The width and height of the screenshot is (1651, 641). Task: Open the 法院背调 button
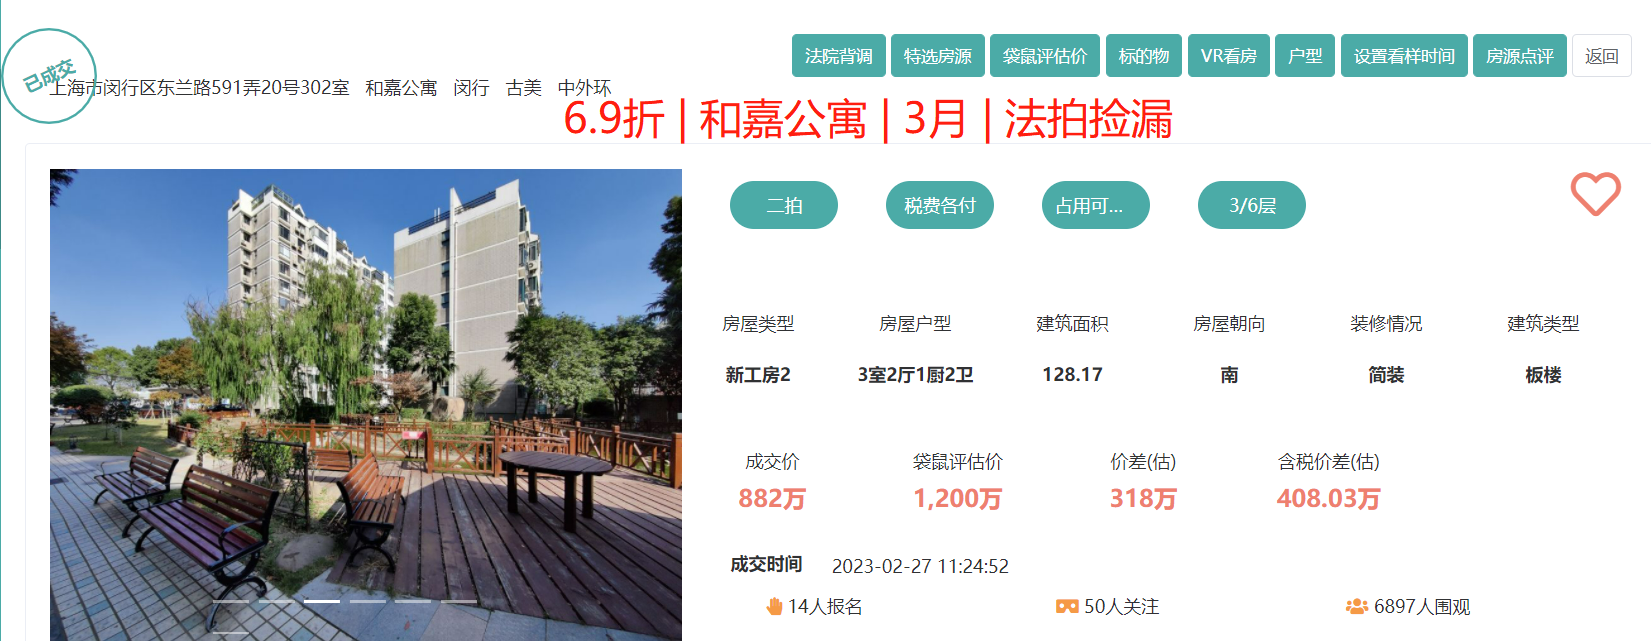click(838, 56)
